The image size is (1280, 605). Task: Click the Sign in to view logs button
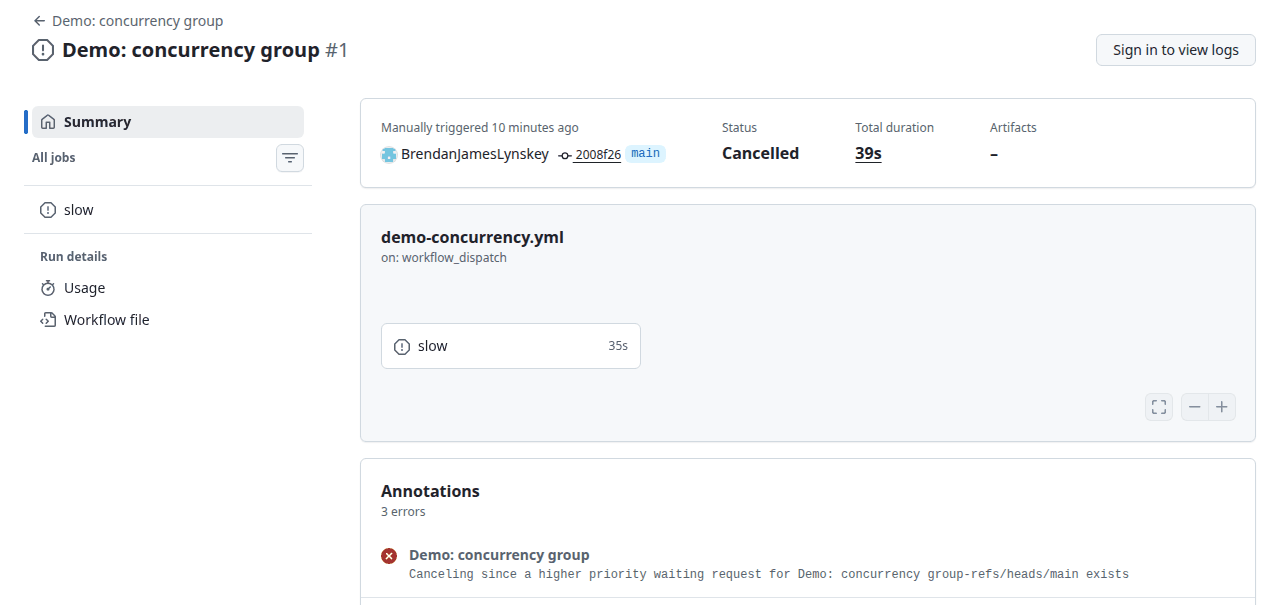[1176, 50]
